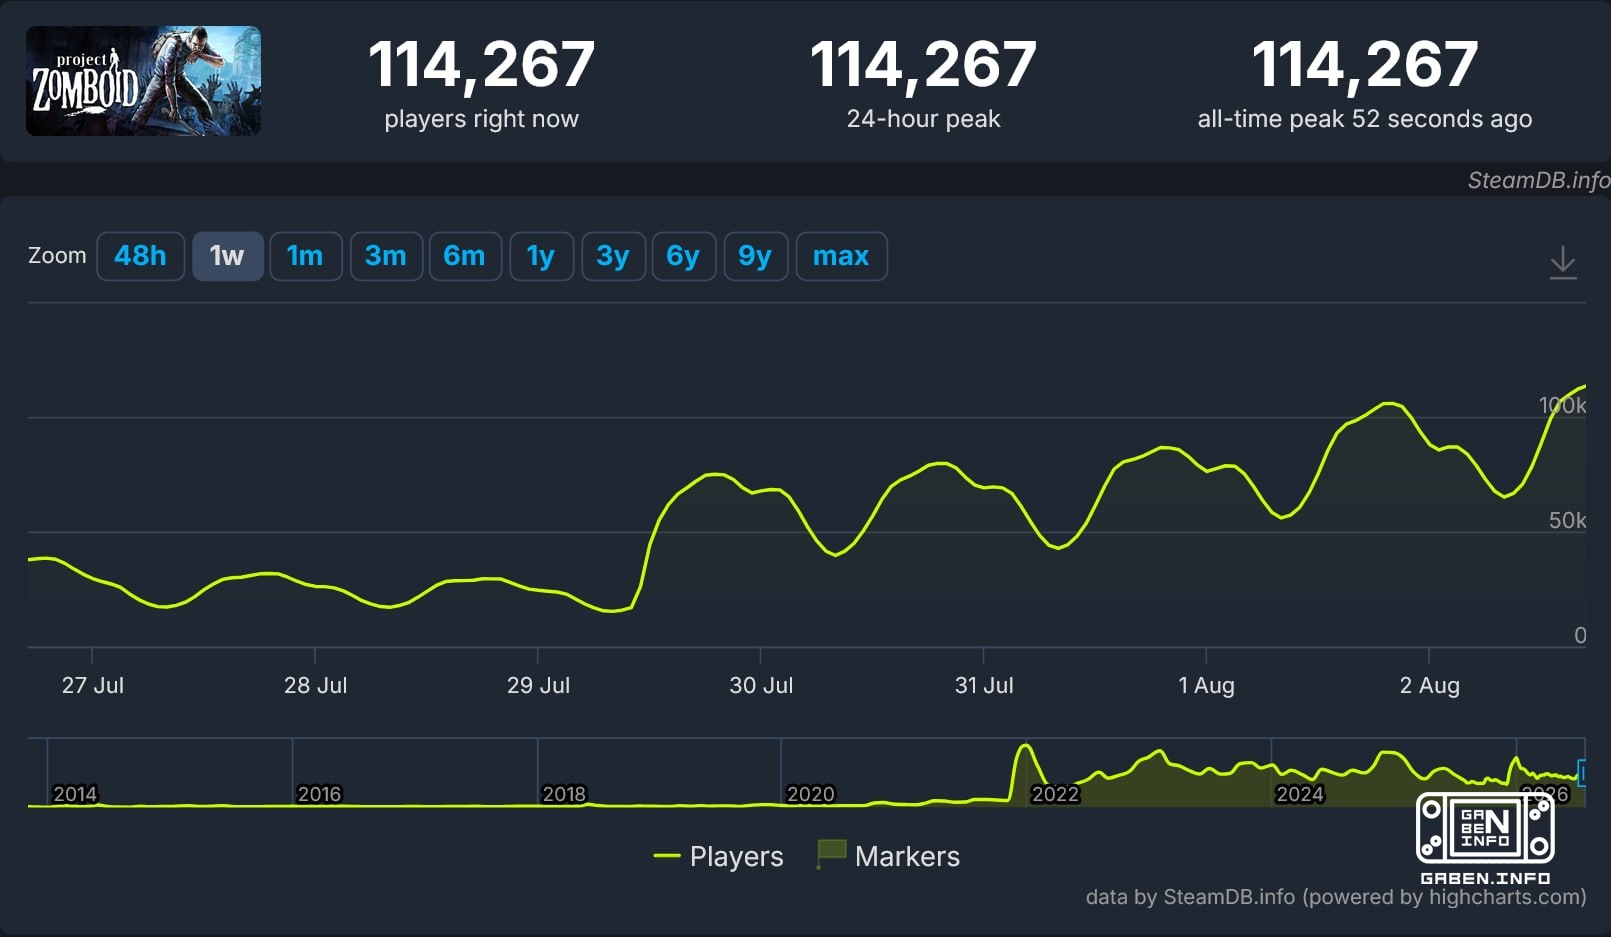Click 2020 in the navigator timeline
Screen dimensions: 1611x937
810,794
